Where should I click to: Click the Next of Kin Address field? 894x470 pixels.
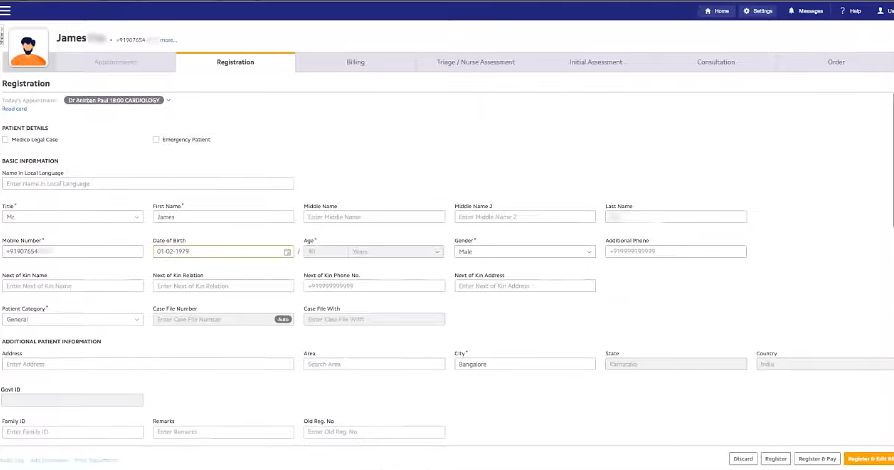tap(525, 286)
